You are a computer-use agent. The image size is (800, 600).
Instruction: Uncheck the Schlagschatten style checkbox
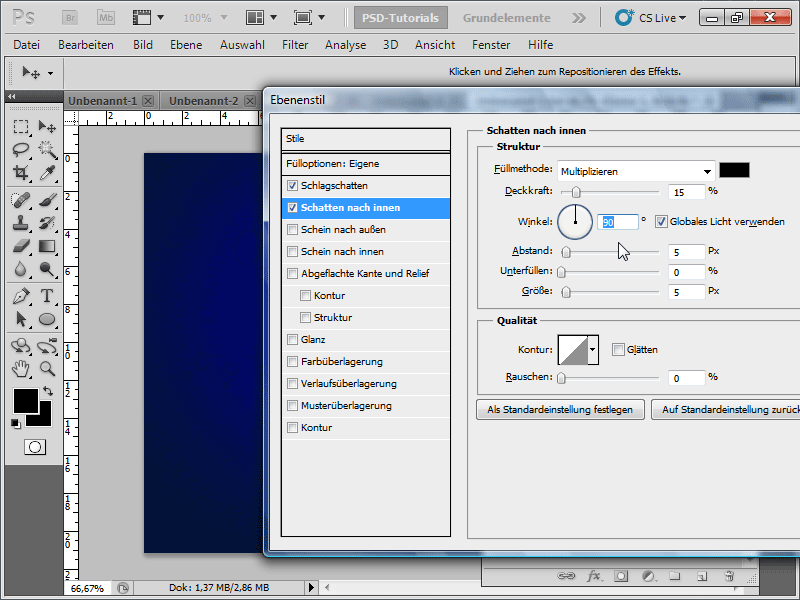click(x=292, y=186)
